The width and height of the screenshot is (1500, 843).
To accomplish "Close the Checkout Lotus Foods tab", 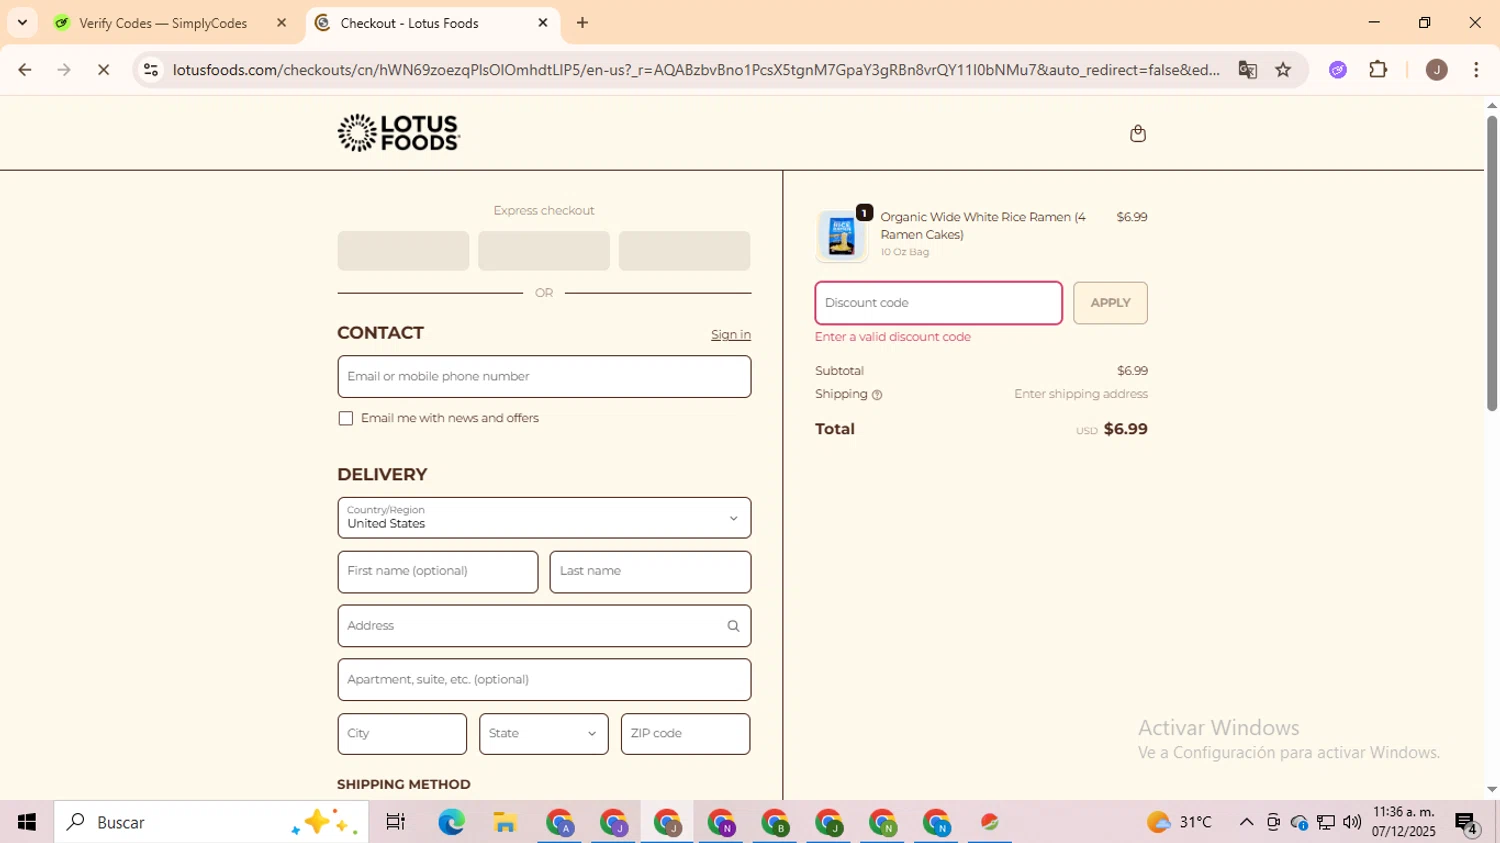I will (x=543, y=23).
